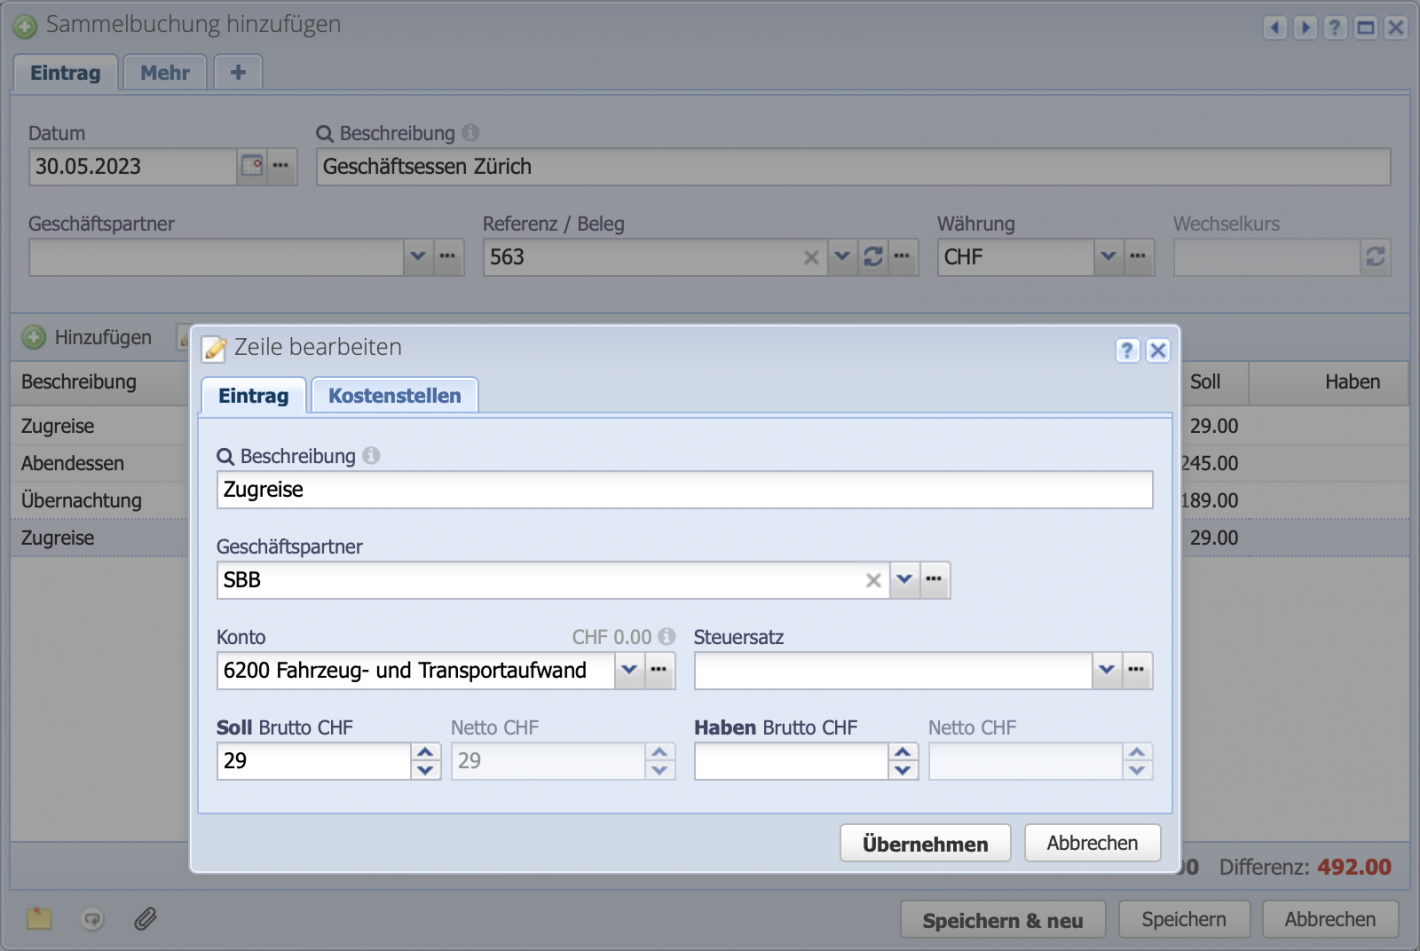
Task: Clear the SBB Geschäftspartner field
Action: (x=873, y=580)
